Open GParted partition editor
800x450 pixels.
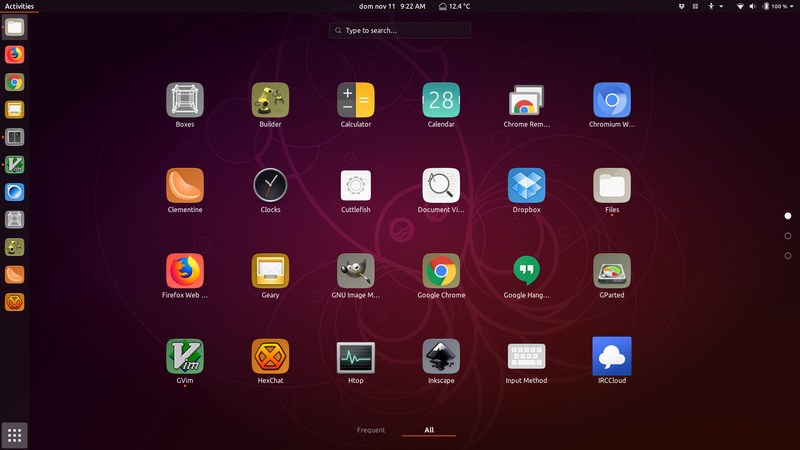[x=612, y=271]
